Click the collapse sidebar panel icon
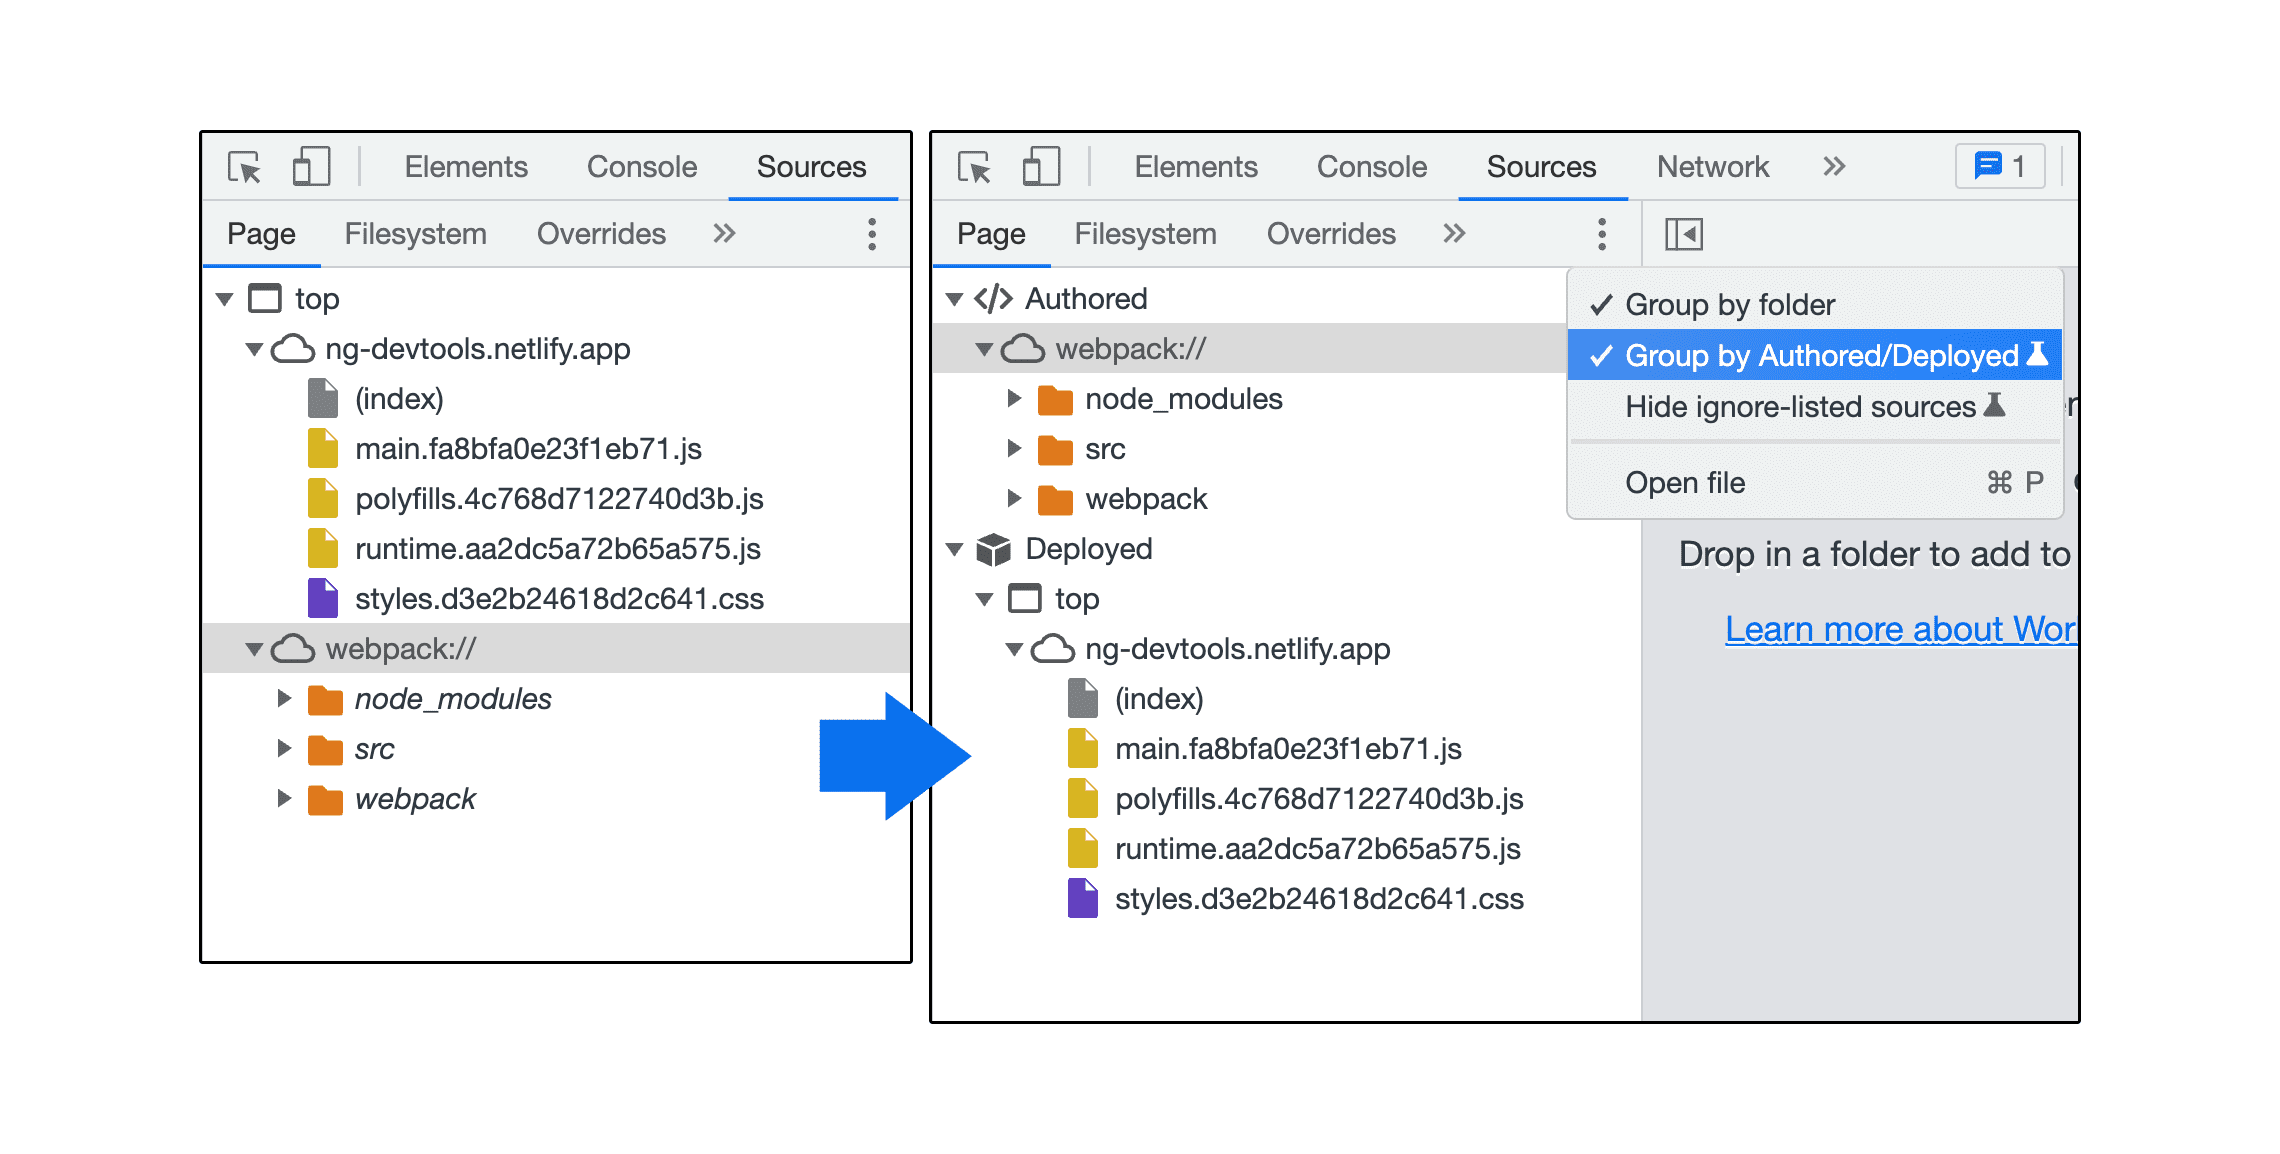This screenshot has width=2280, height=1154. 1685,234
